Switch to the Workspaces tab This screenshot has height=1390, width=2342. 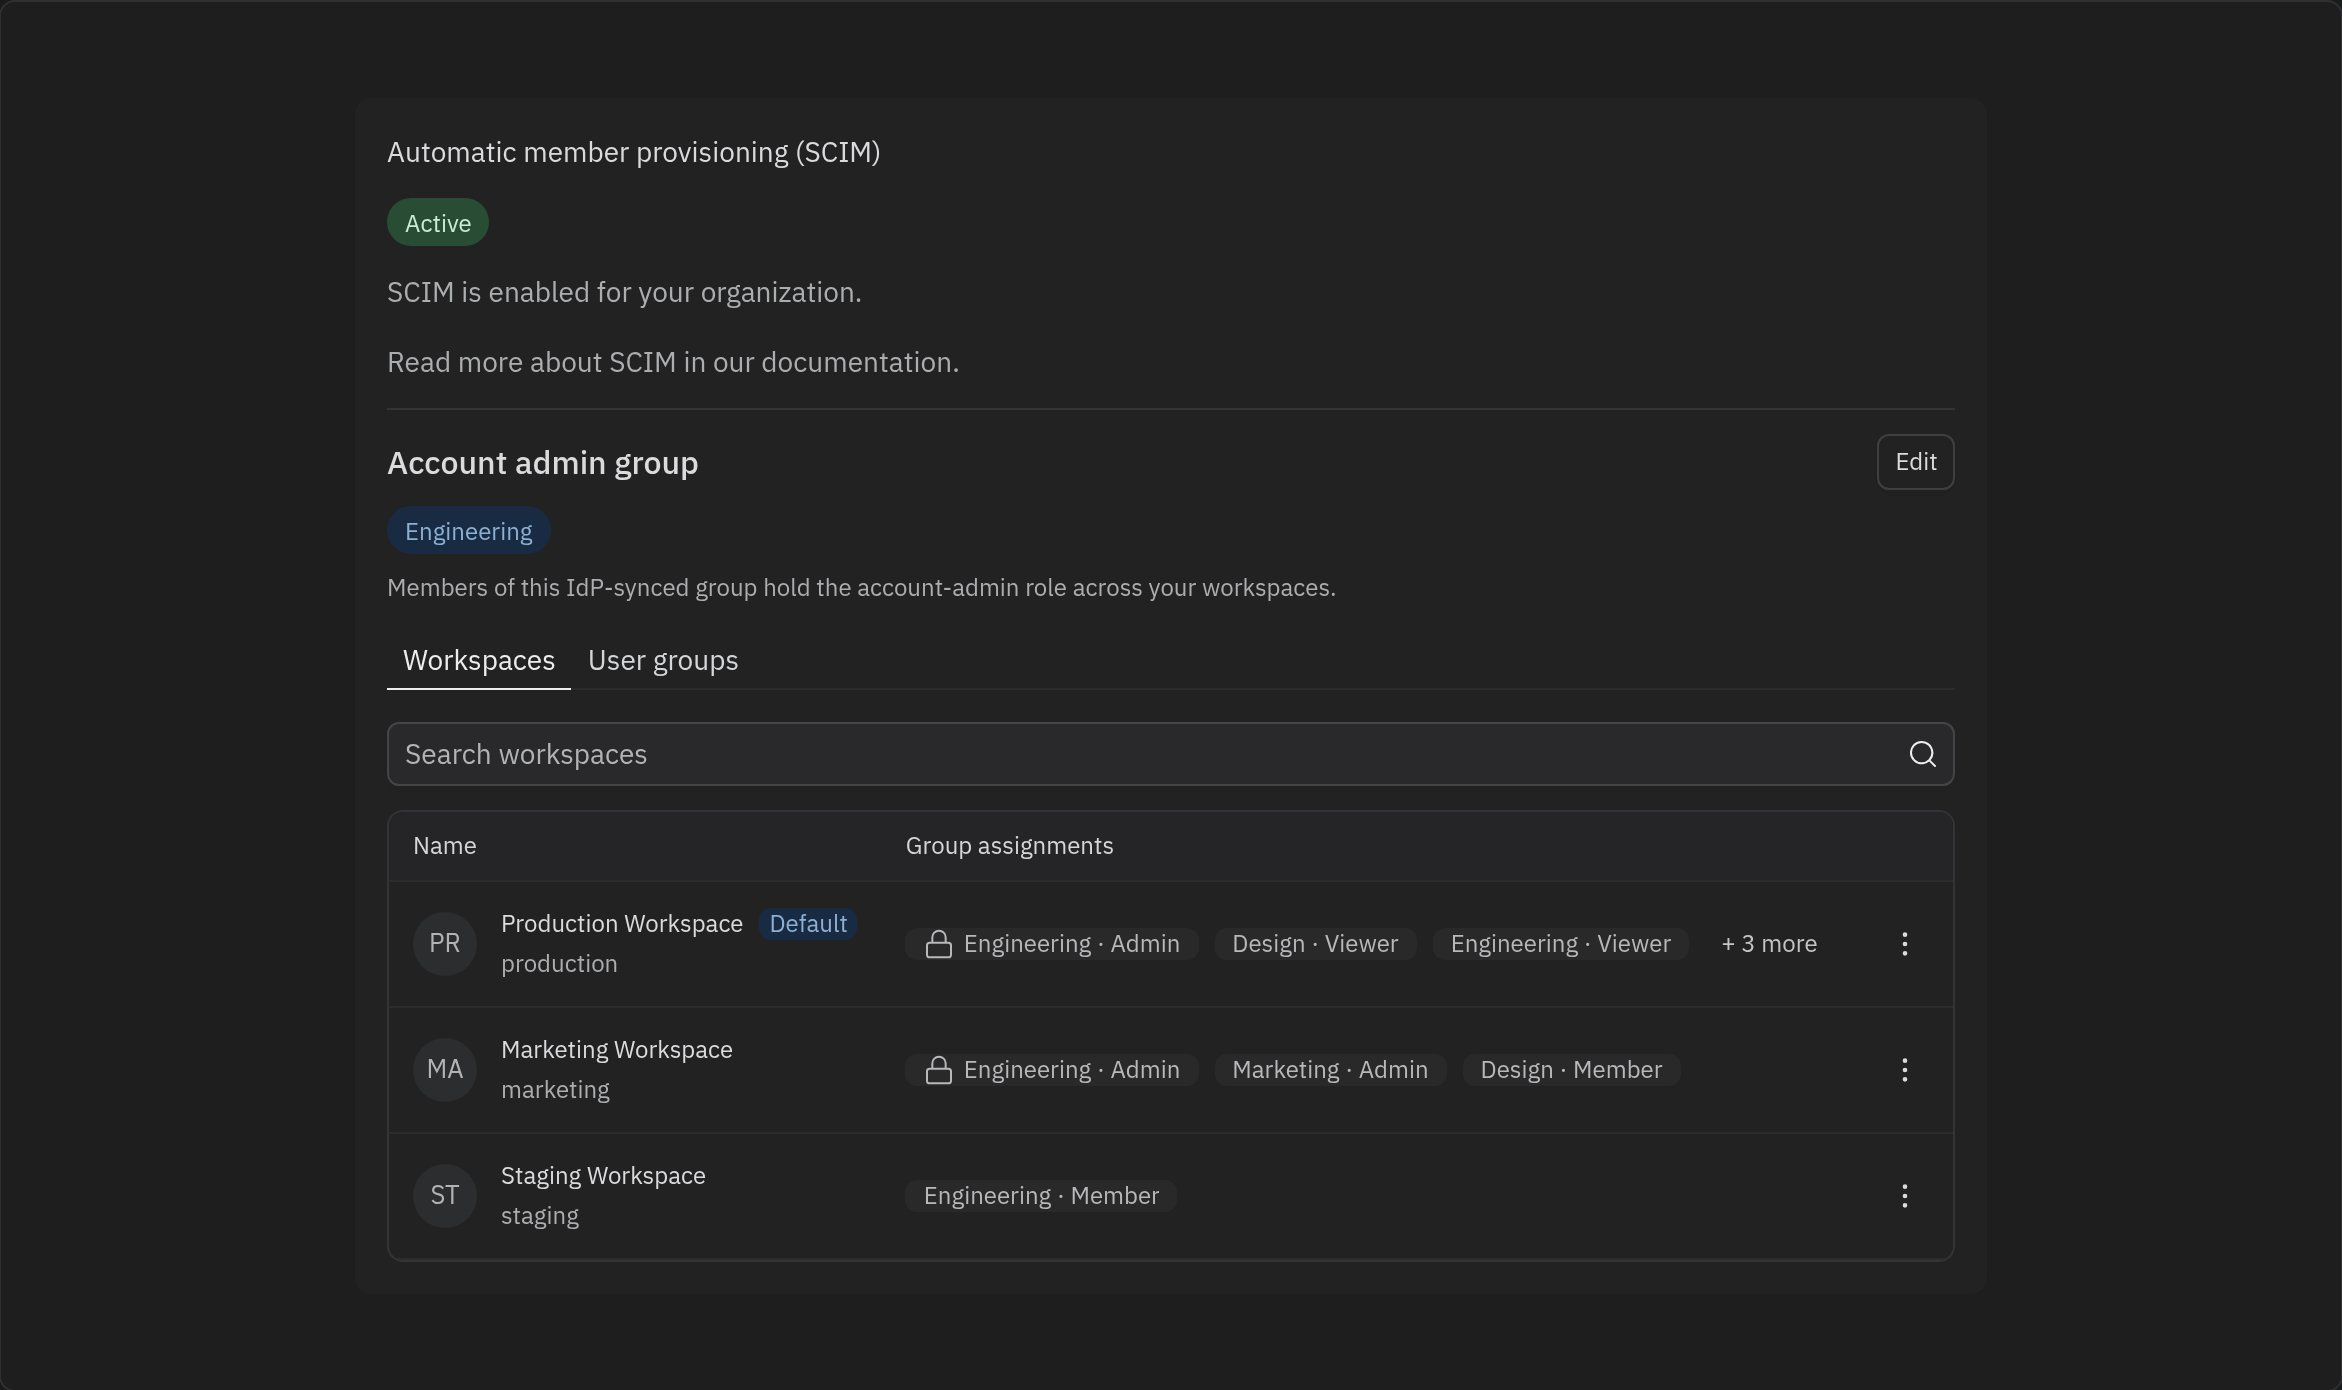479,661
